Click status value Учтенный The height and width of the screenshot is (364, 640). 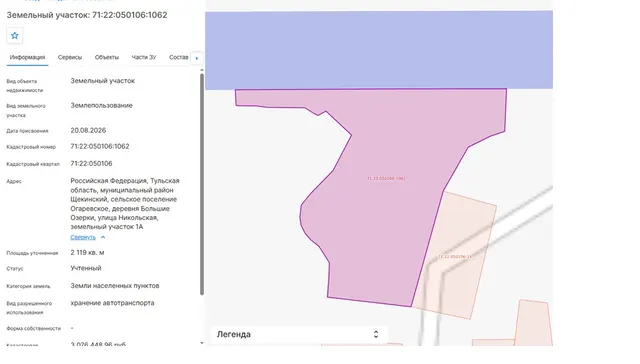tap(86, 268)
